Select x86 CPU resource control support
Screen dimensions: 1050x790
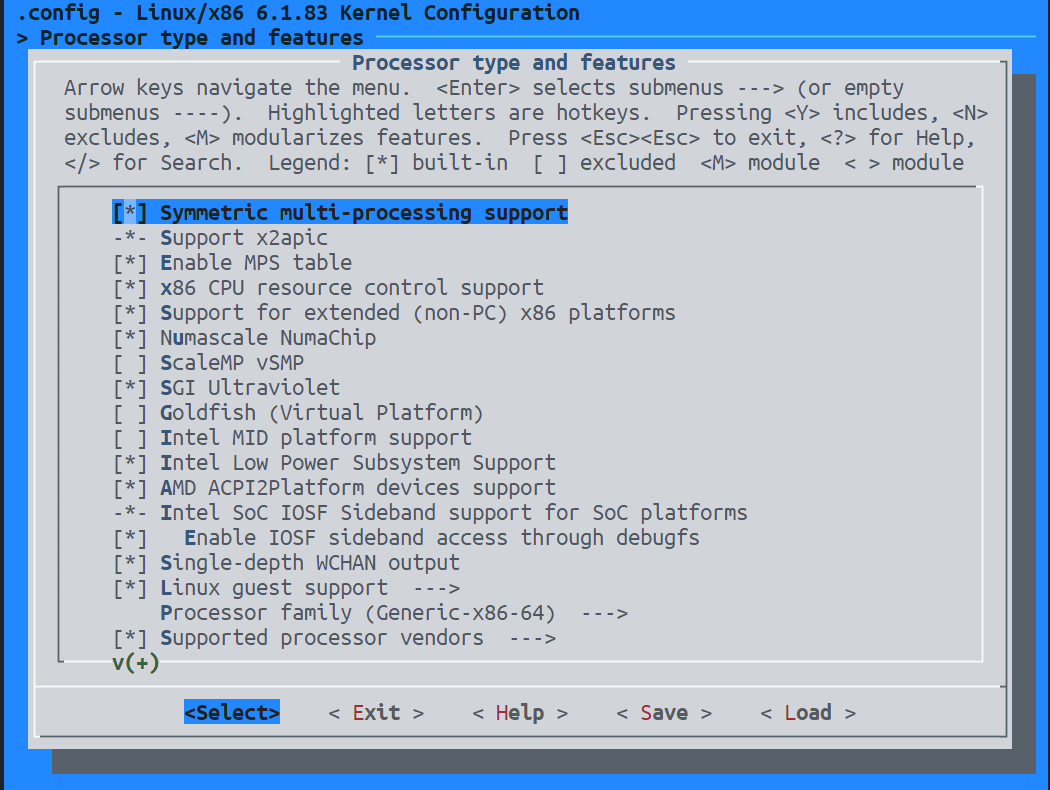(351, 288)
